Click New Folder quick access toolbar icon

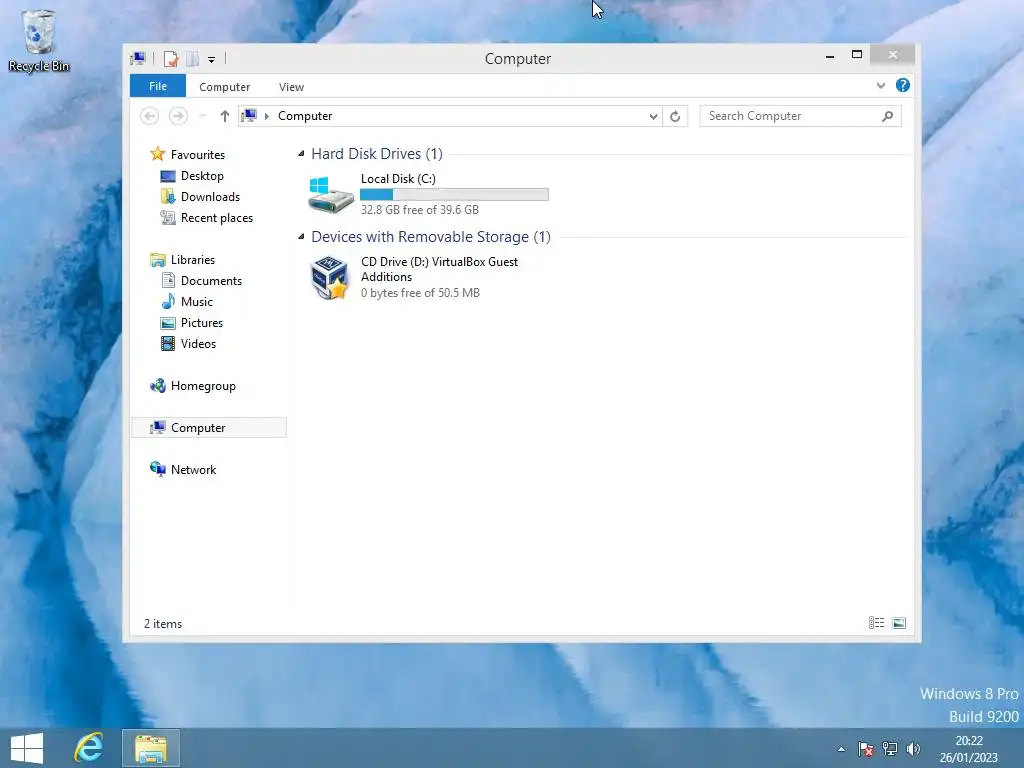192,59
